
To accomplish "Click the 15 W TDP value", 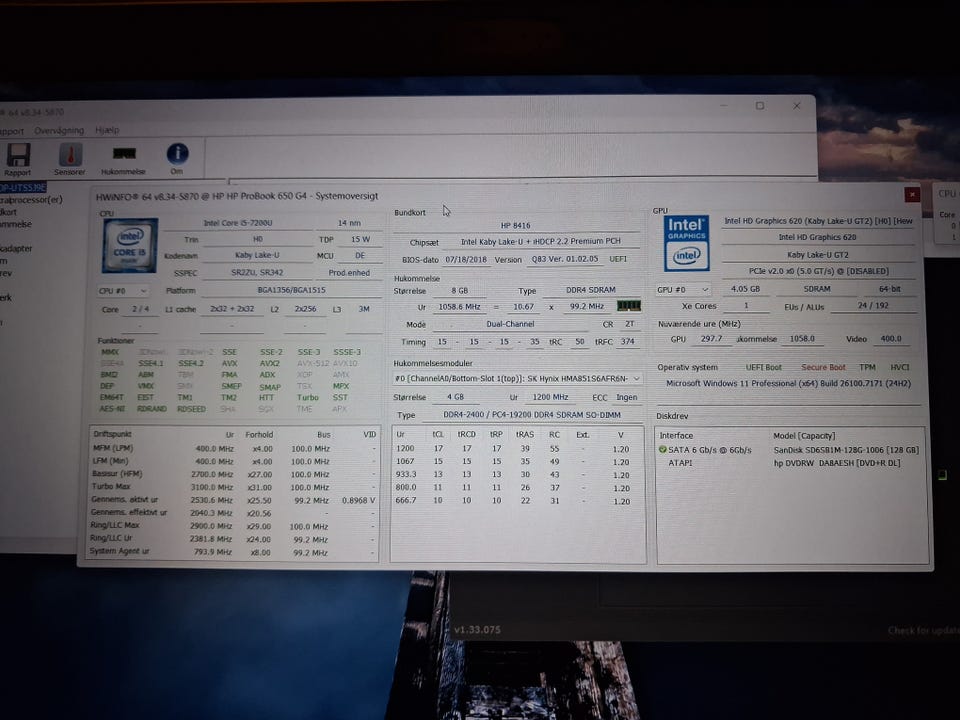I will tap(360, 239).
